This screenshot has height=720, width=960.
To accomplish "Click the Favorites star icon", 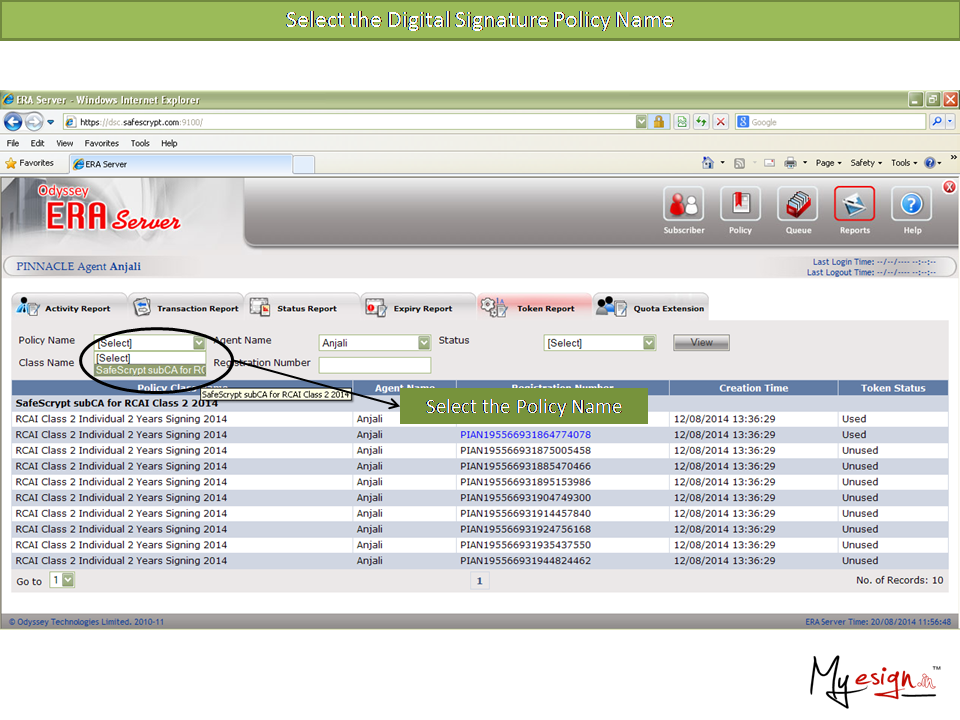I will (11, 163).
